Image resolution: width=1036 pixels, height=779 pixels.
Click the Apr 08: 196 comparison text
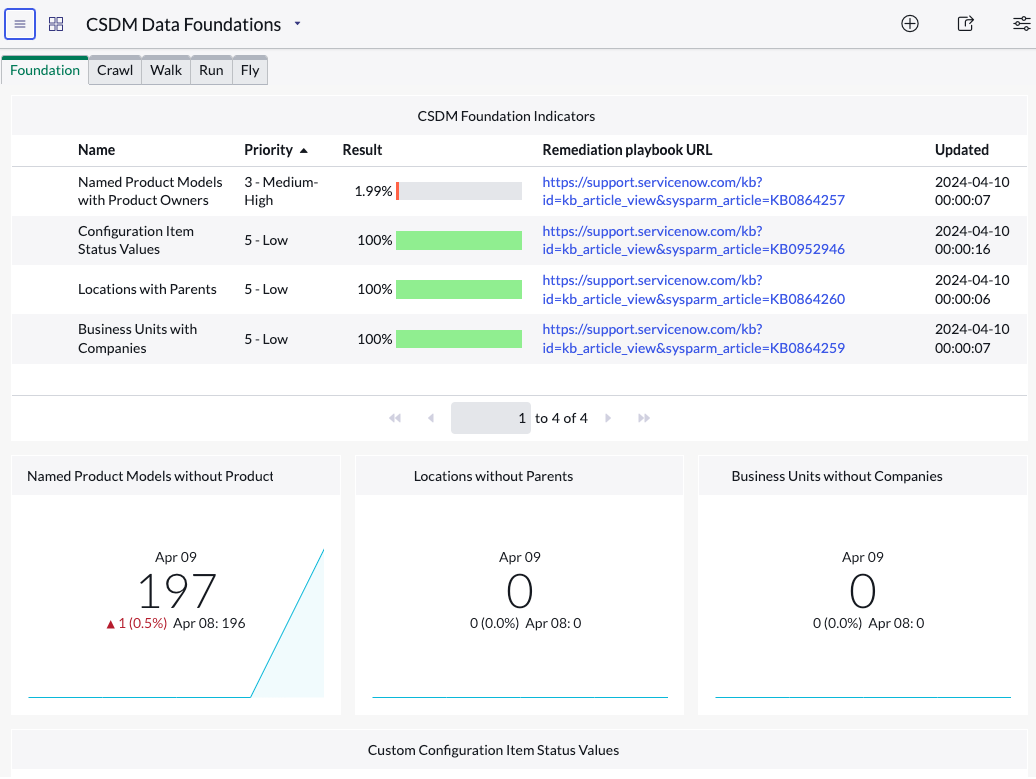click(209, 623)
